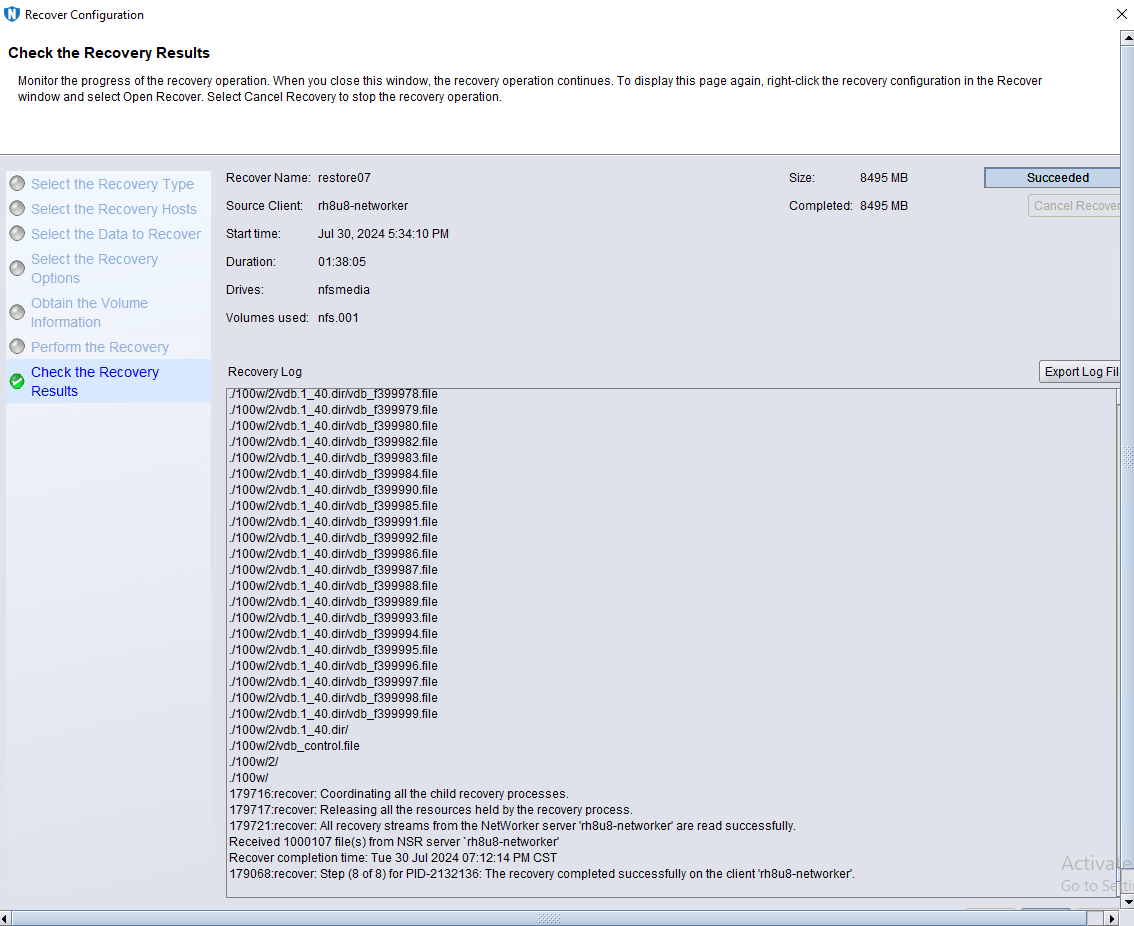Click log line vdb_f399999.file
This screenshot has height=926, width=1134.
[333, 714]
